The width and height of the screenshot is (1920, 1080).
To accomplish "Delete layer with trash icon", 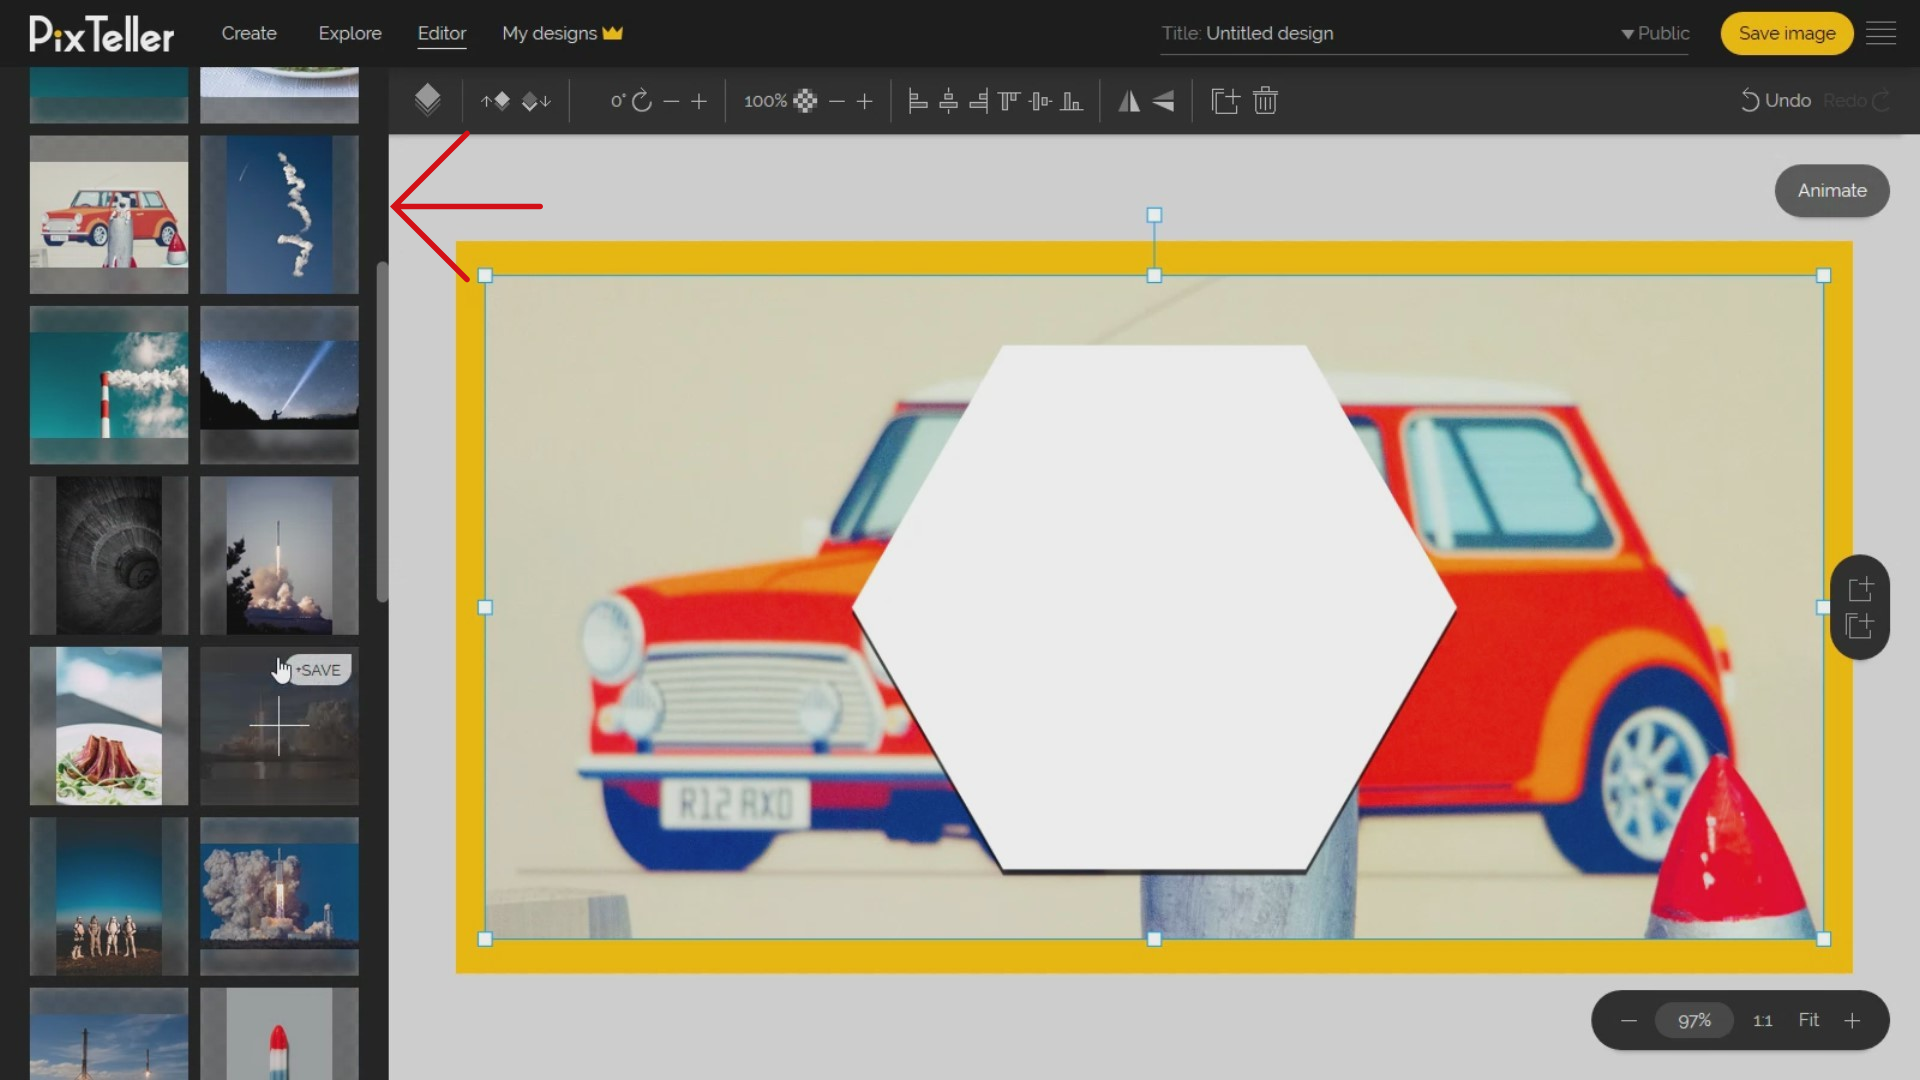I will tap(1265, 101).
